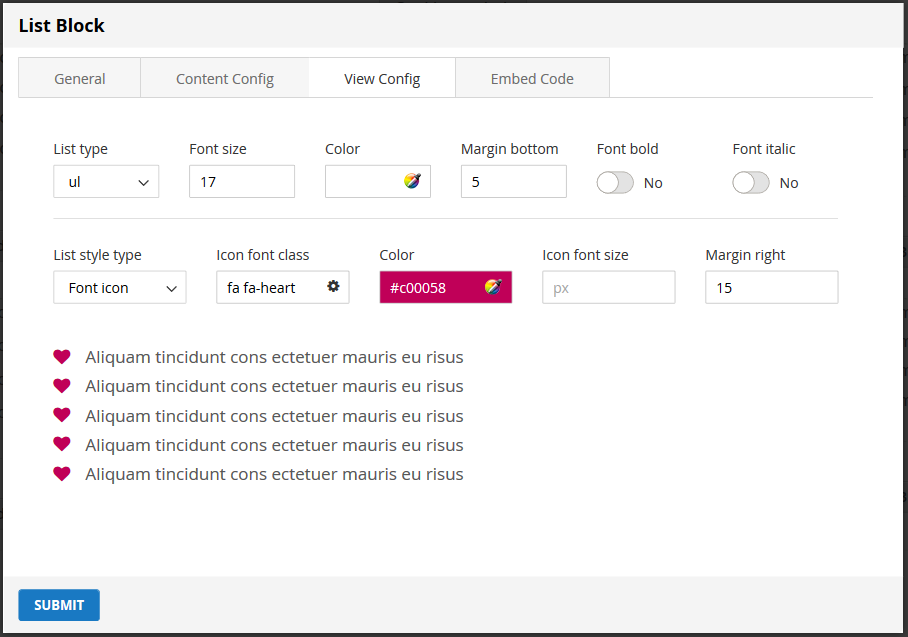Toggle the Font bold switch

(x=615, y=182)
